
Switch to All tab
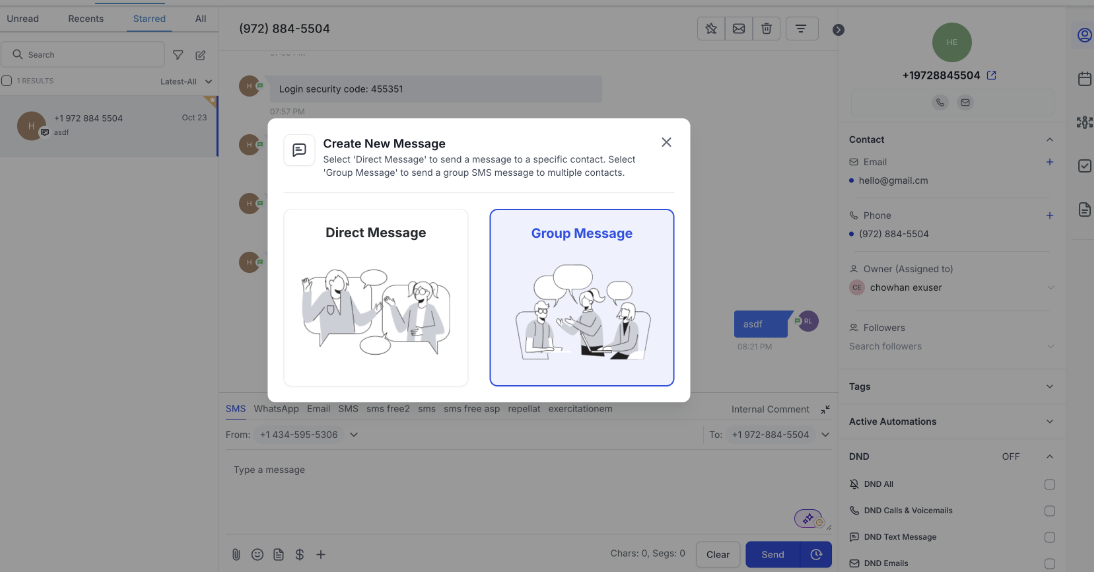click(201, 19)
